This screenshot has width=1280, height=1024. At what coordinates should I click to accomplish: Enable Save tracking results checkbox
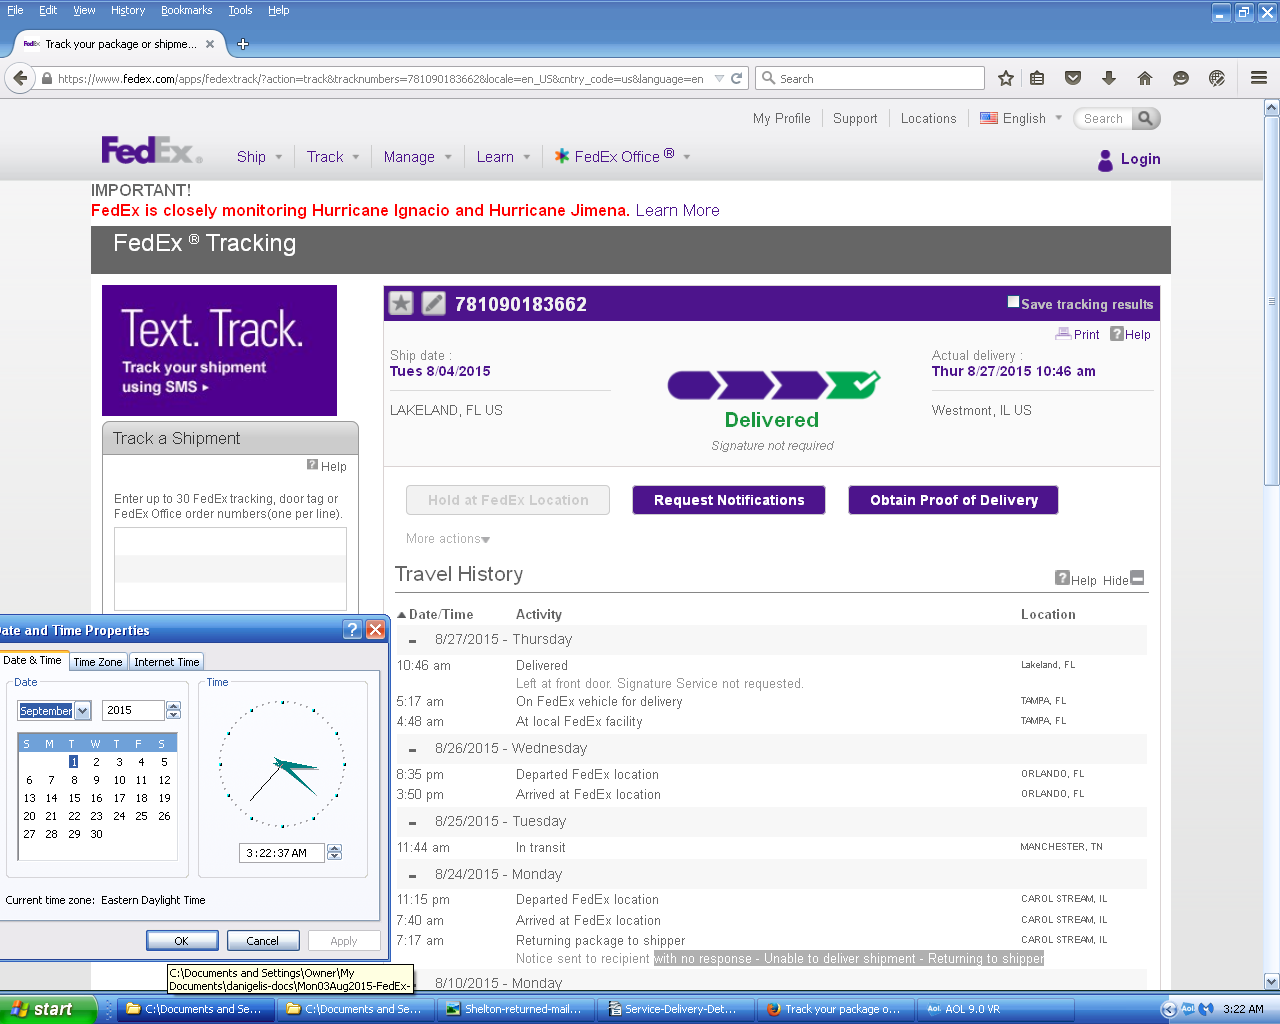(1013, 302)
